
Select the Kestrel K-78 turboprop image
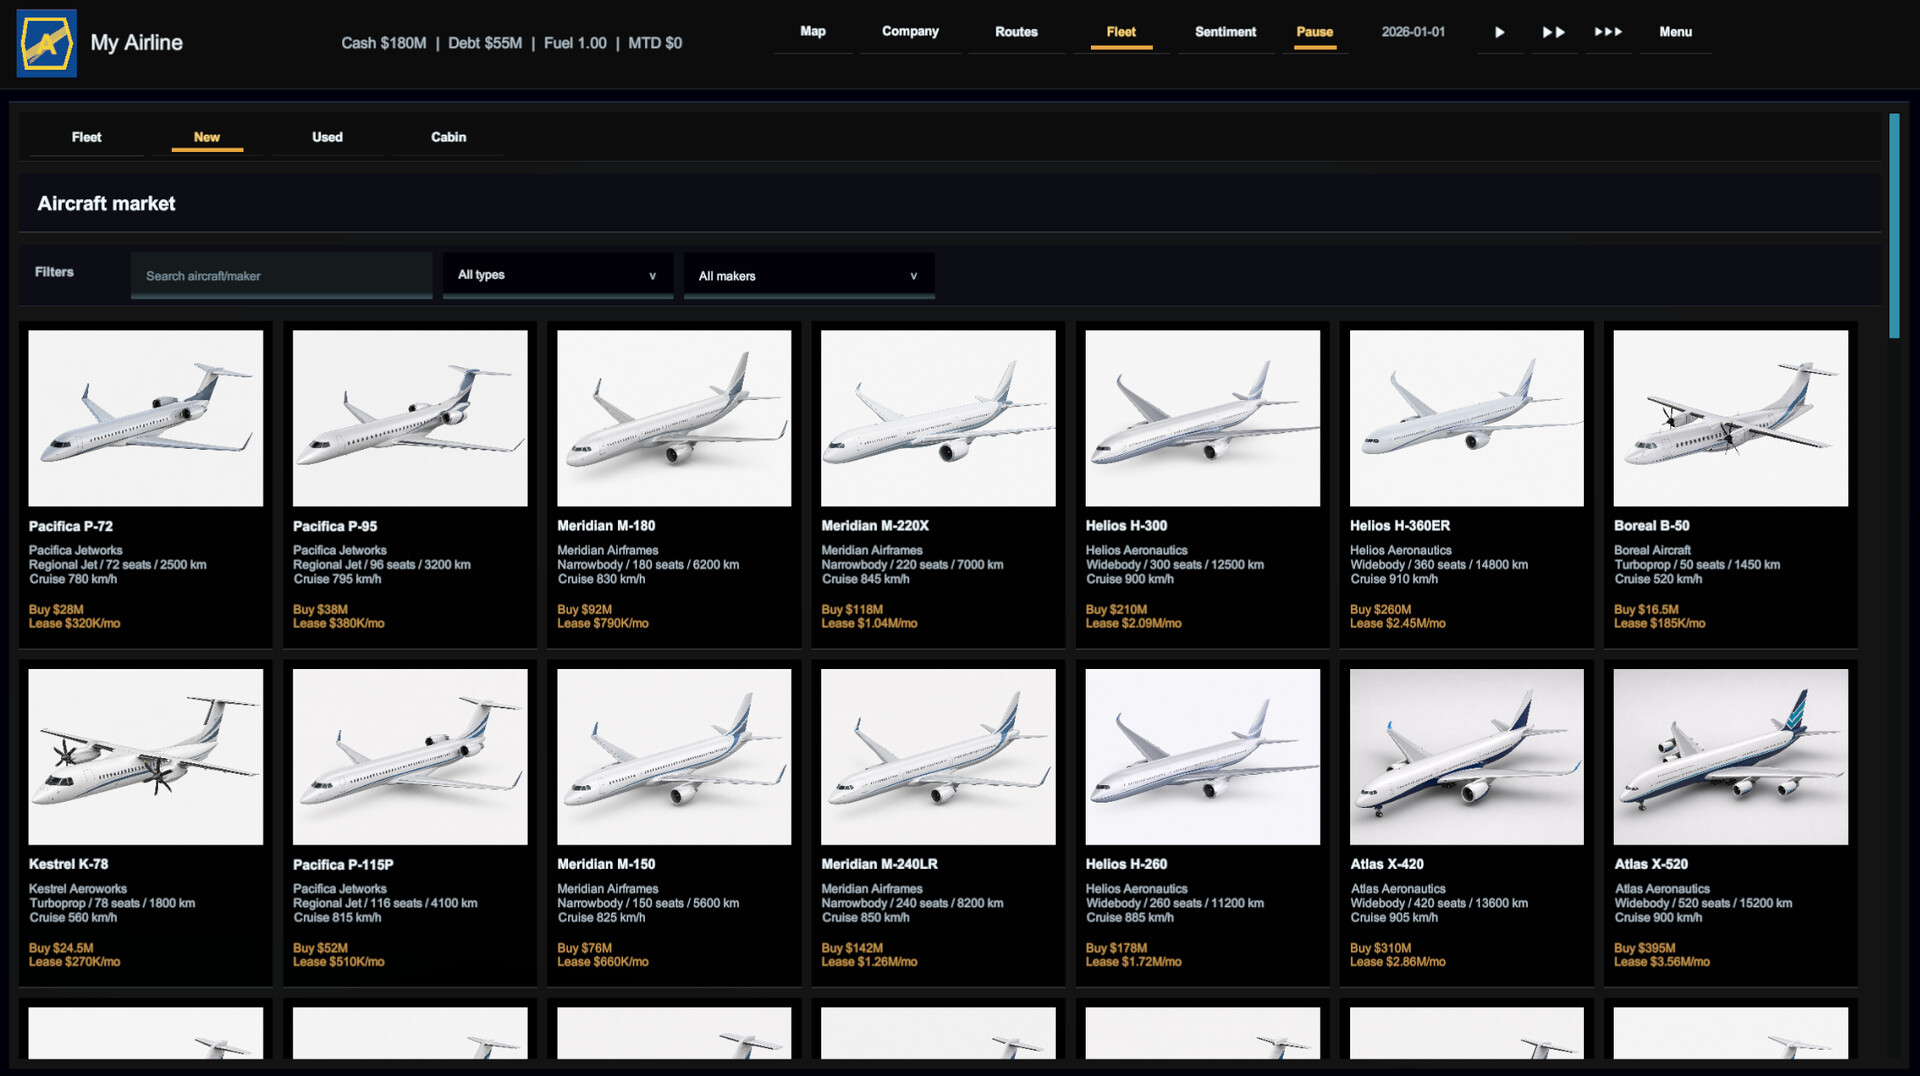(x=146, y=757)
